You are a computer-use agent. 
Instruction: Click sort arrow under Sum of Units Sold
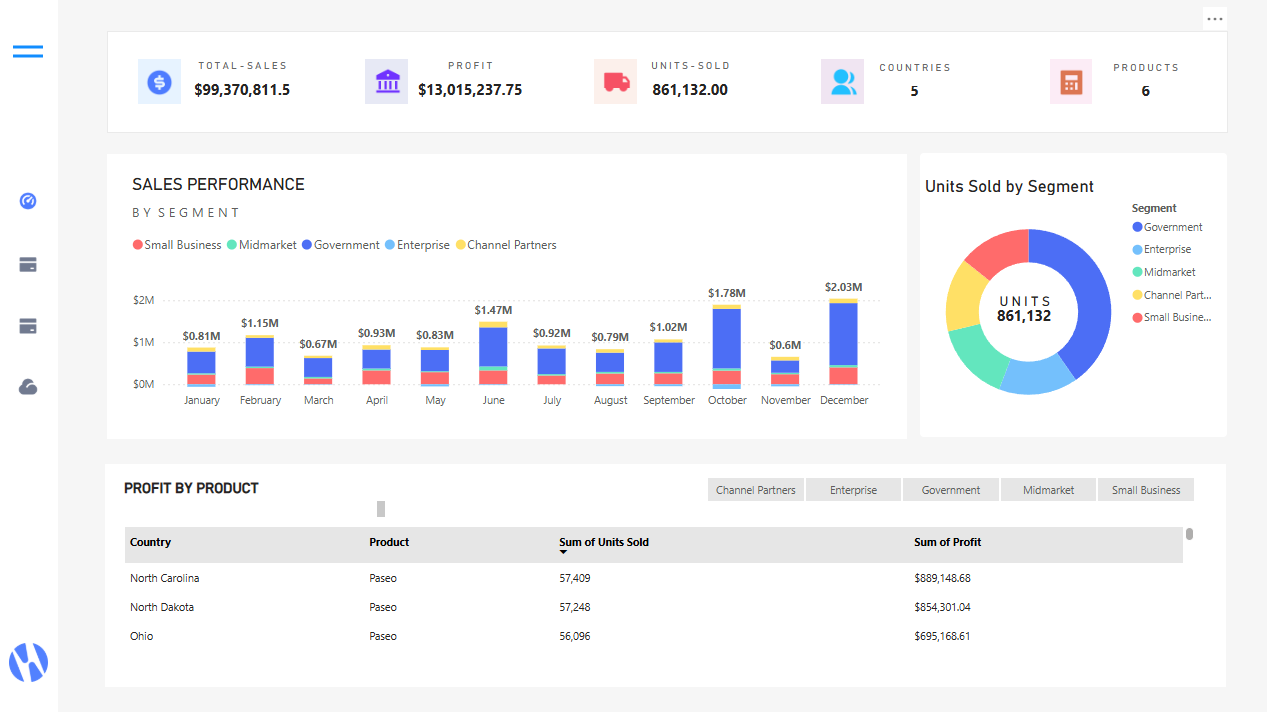(x=564, y=553)
